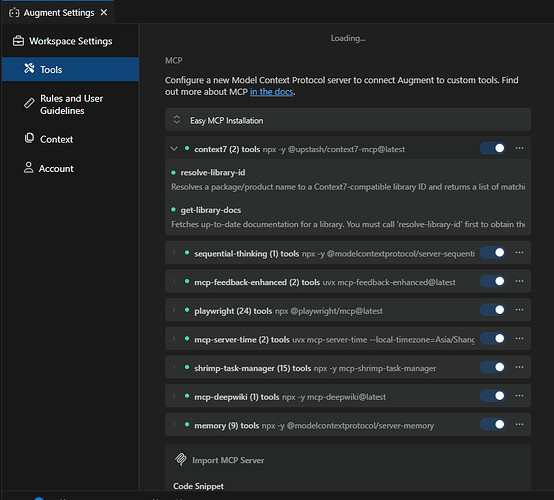Open the more options menu for shrimp-task-manager
554x500 pixels.
[519, 367]
